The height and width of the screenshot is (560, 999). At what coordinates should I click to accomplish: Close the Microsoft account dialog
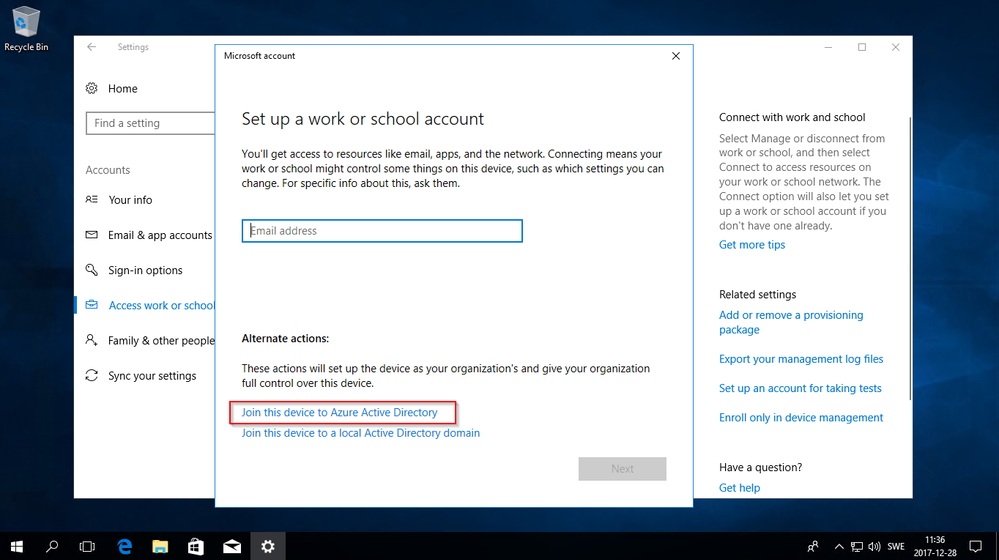(x=676, y=56)
